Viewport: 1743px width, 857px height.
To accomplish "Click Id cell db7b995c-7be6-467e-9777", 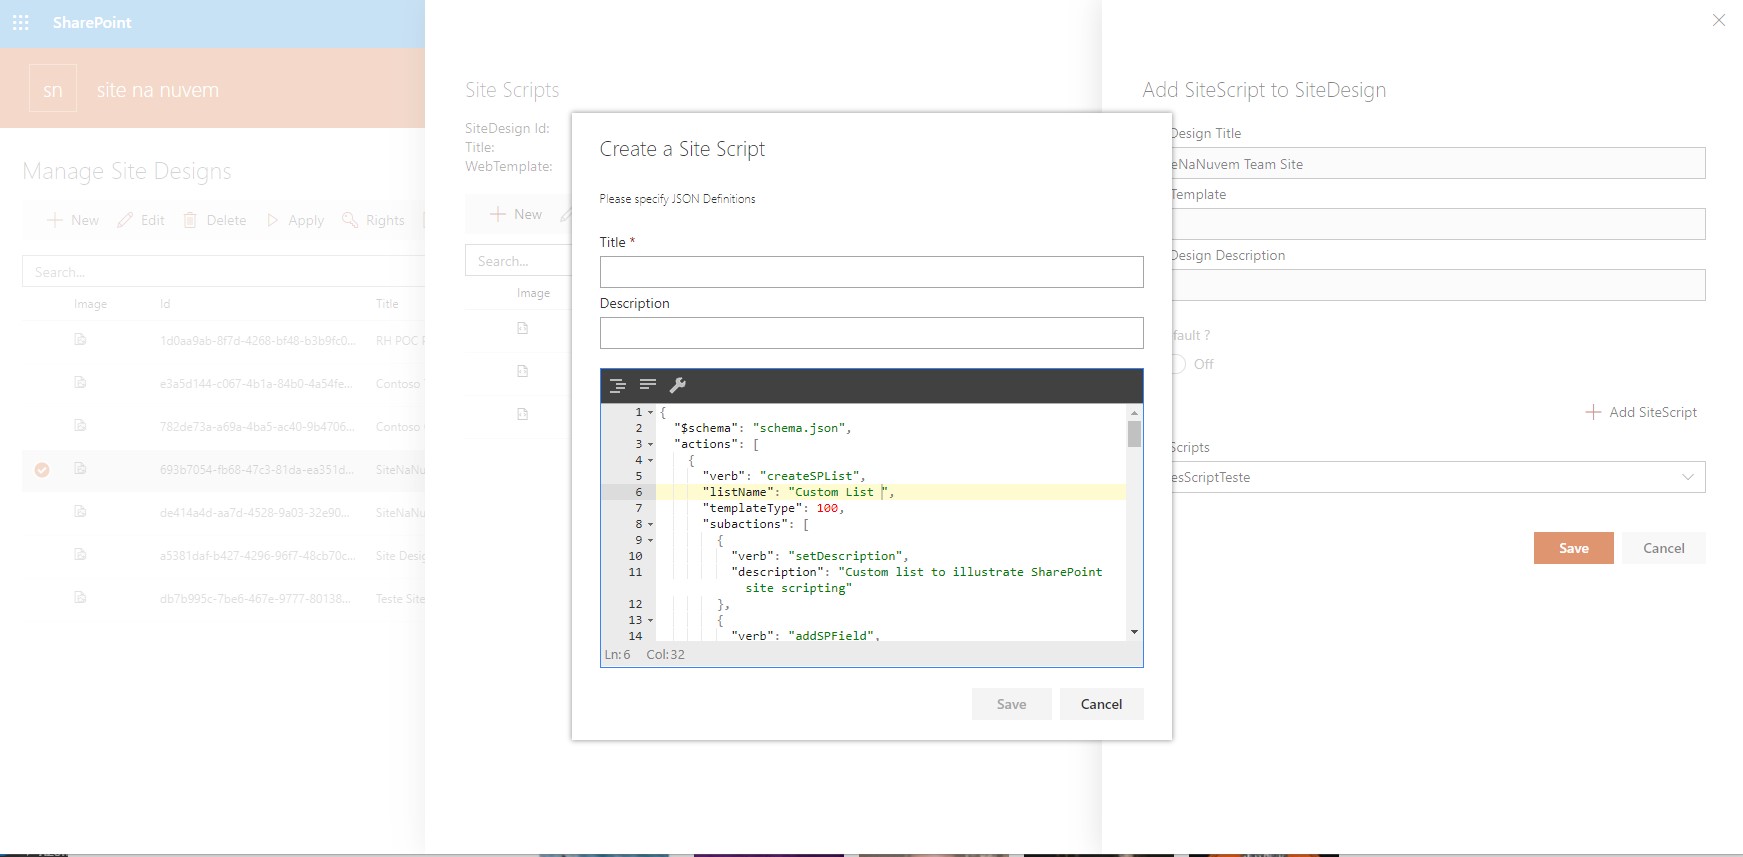I will [x=255, y=599].
